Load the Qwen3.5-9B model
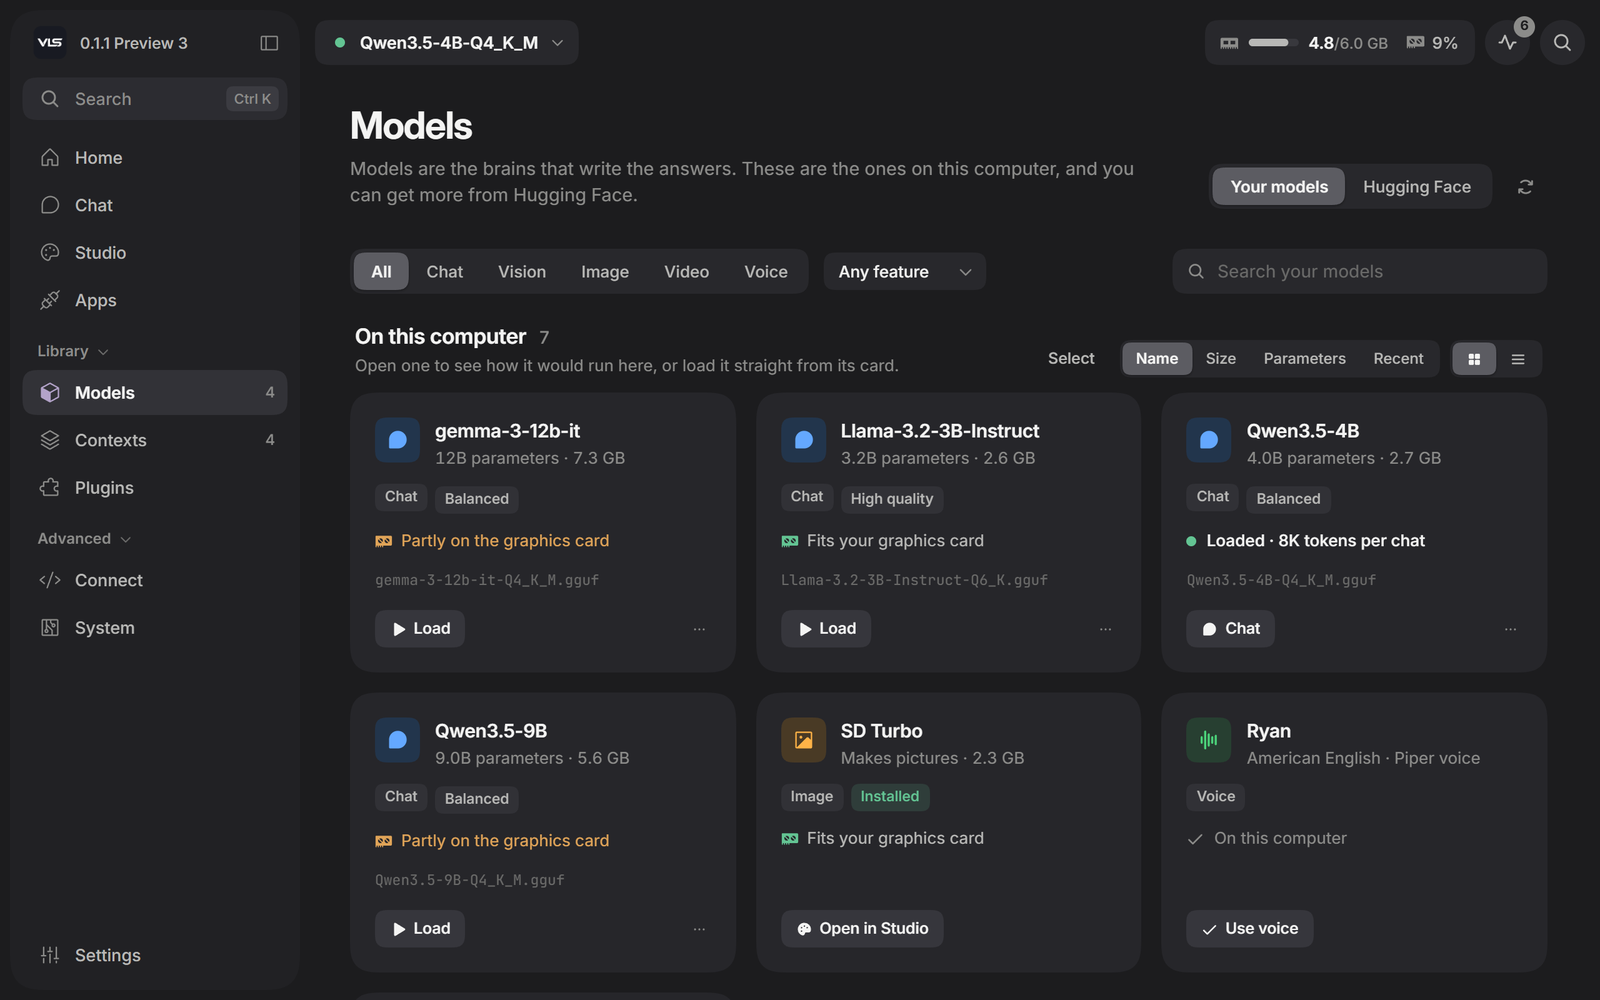This screenshot has height=1000, width=1600. point(420,929)
